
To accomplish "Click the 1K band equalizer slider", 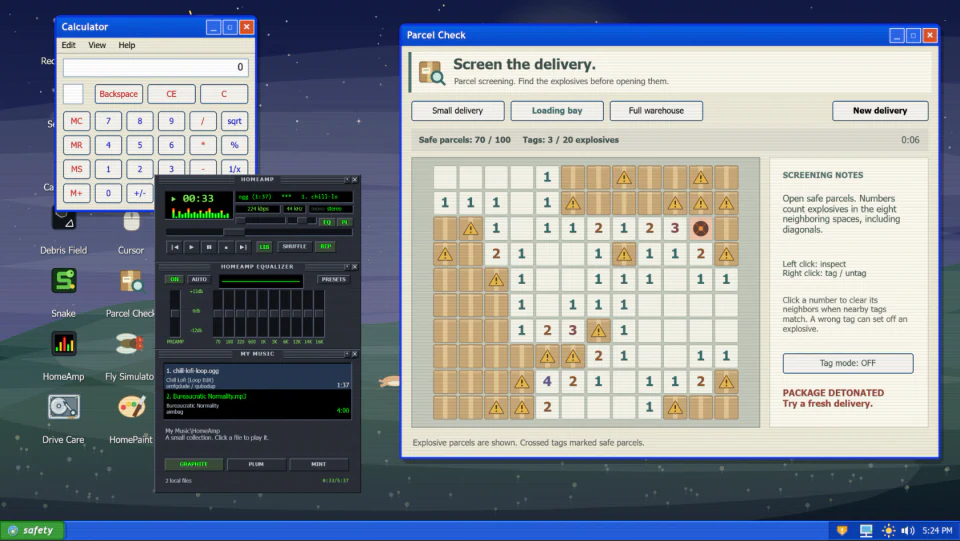I will 263,313.
